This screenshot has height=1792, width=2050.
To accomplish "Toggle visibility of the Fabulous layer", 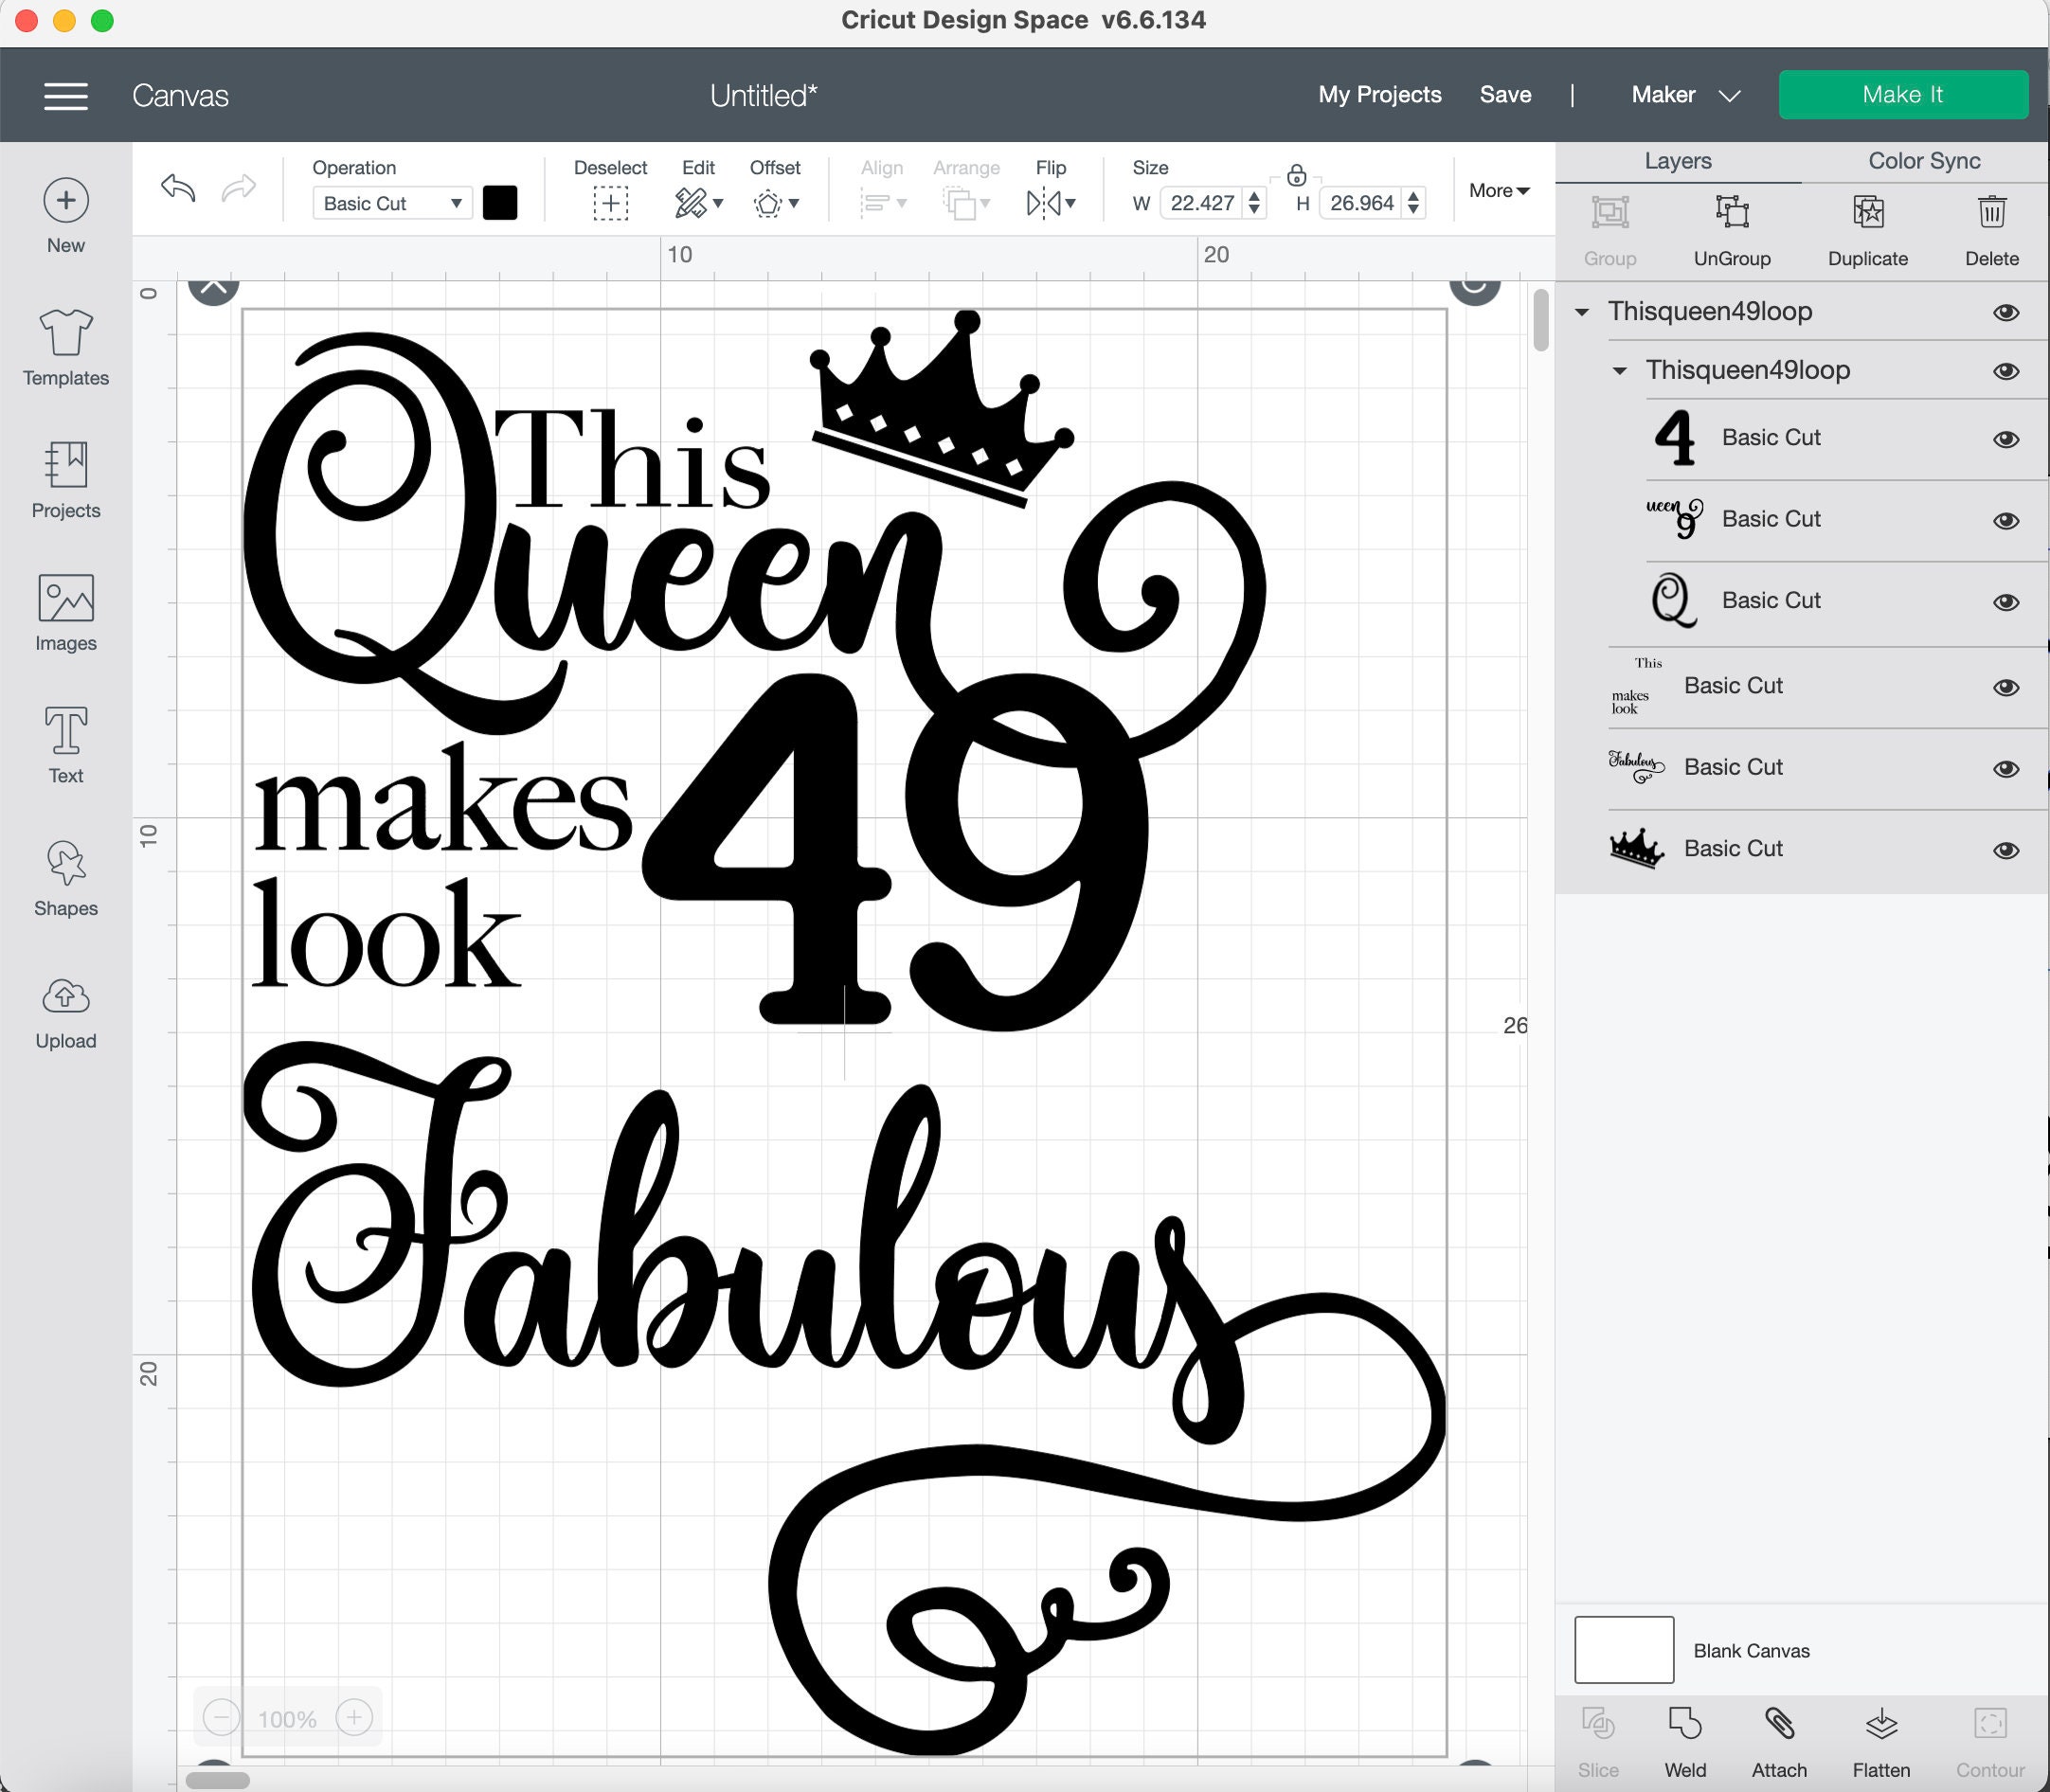I will [x=2007, y=769].
